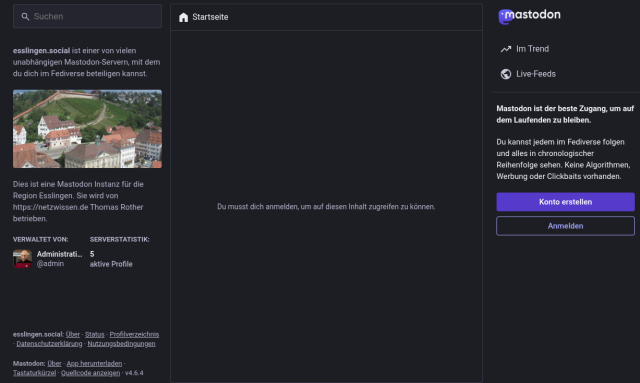The height and width of the screenshot is (383, 640).
Task: Click the 'Mastodon ist der beste Zugang' heading
Action: (565, 114)
